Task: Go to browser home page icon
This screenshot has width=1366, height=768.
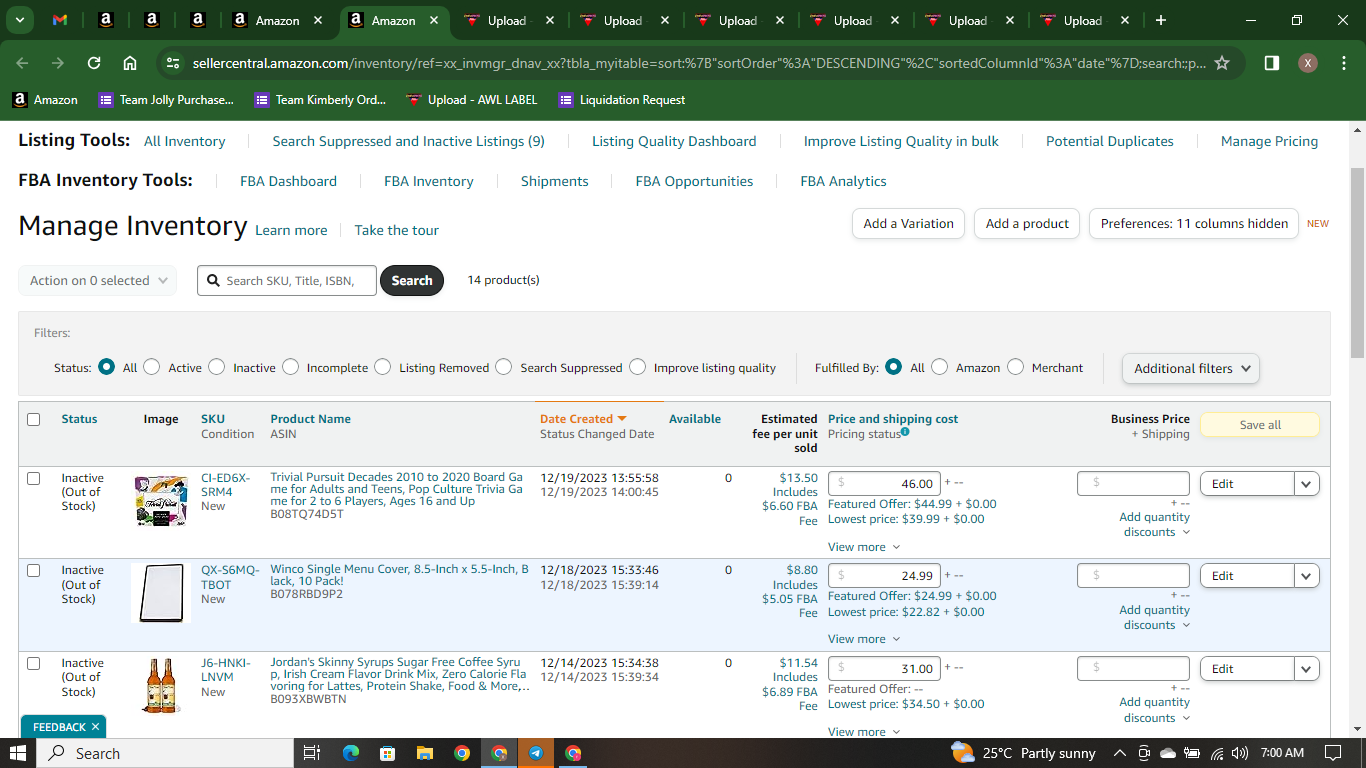Action: [x=130, y=63]
